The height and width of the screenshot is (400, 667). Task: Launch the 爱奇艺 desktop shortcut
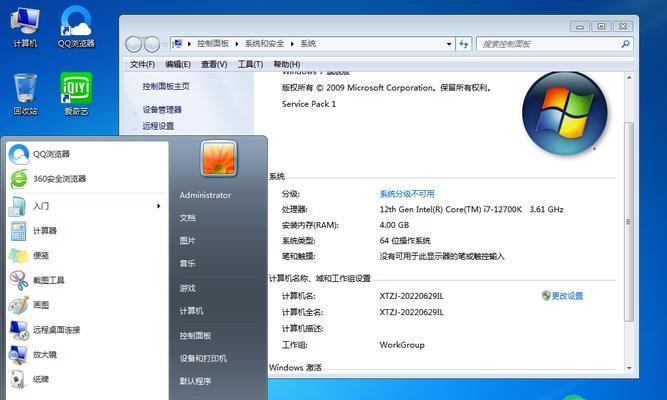pyautogui.click(x=76, y=94)
